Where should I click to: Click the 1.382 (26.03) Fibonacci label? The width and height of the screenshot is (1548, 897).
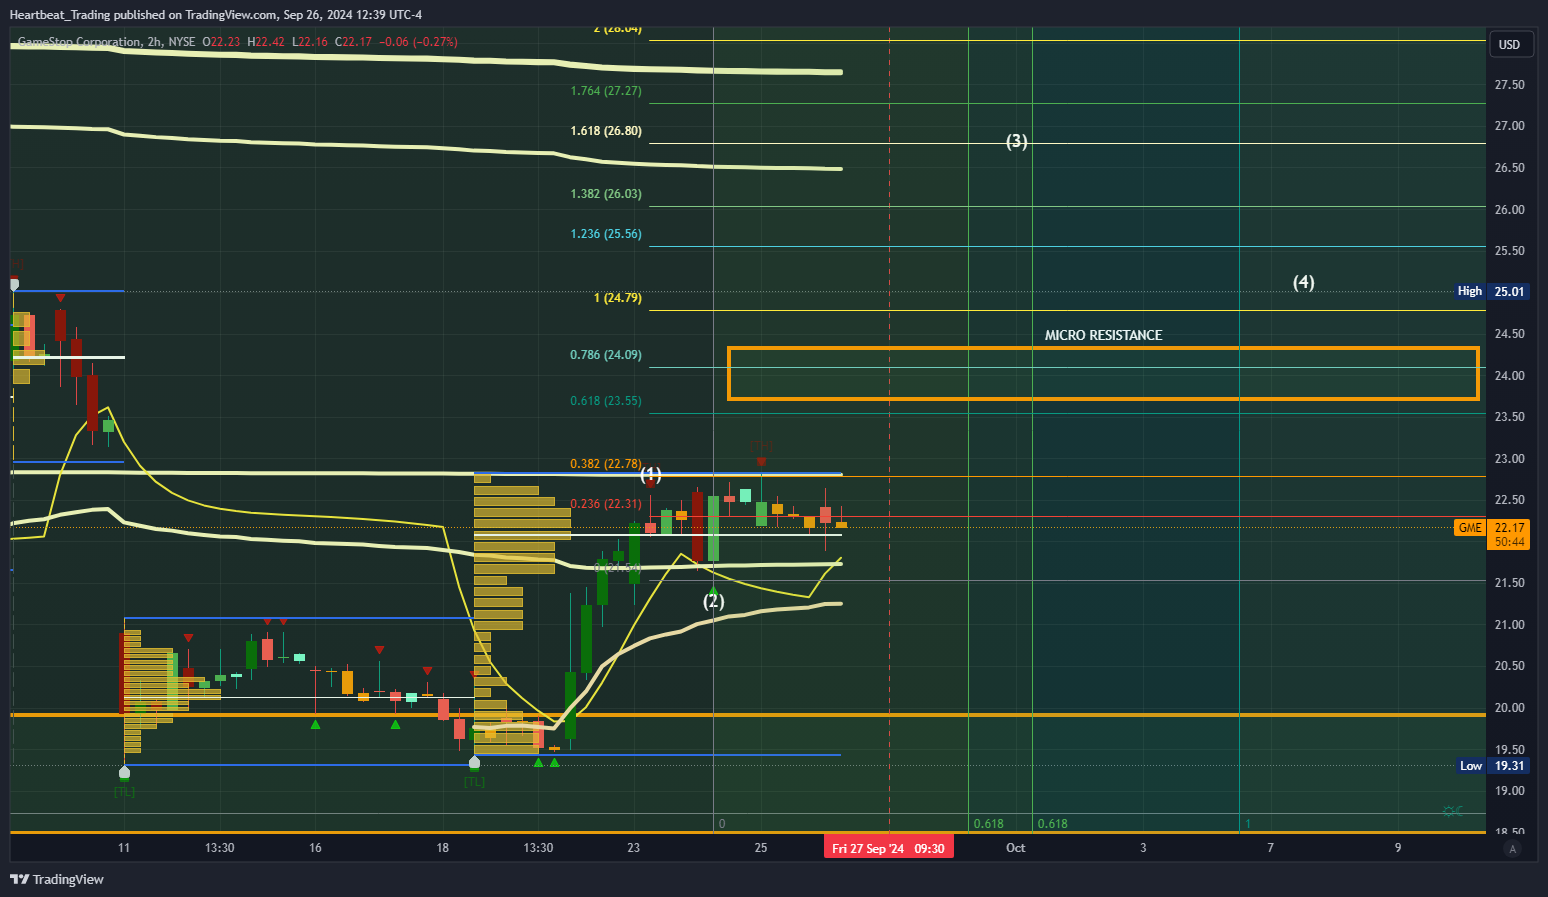[x=606, y=194]
